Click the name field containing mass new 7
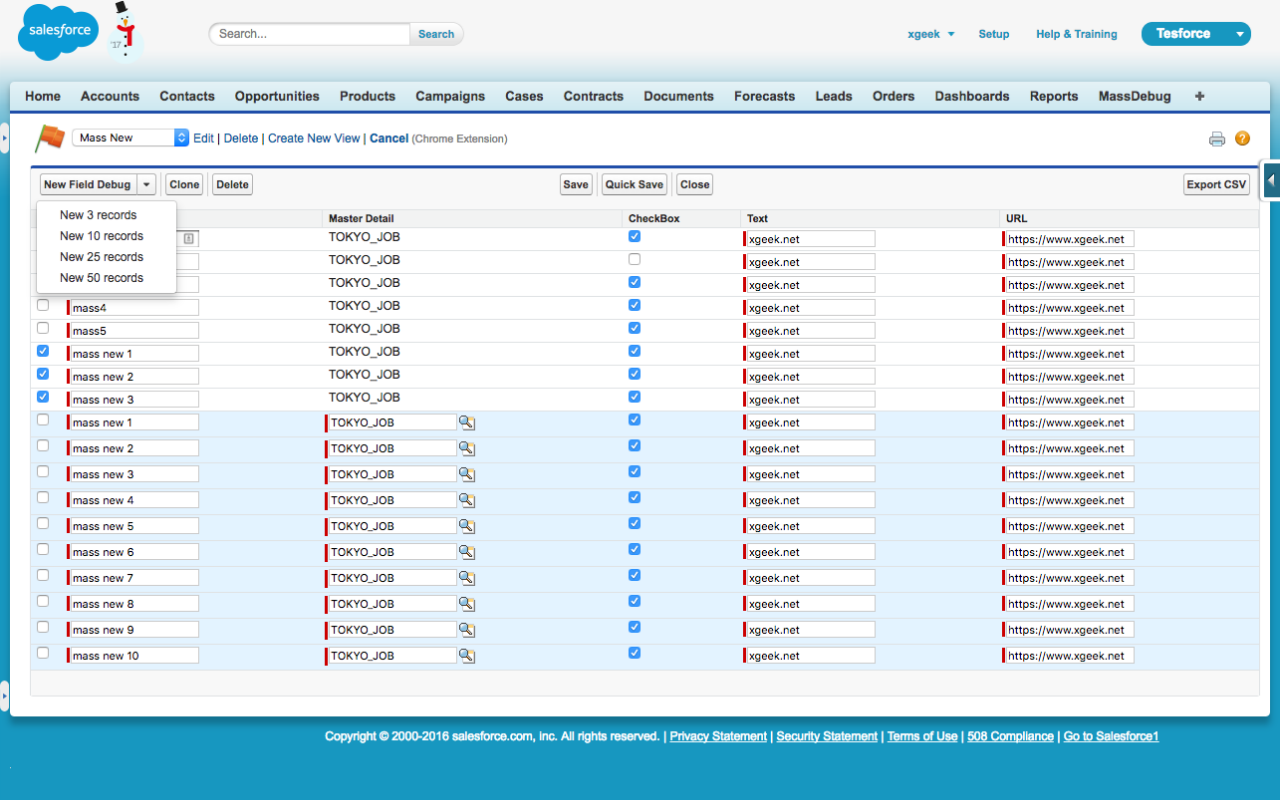Viewport: 1280px width, 800px height. [133, 578]
